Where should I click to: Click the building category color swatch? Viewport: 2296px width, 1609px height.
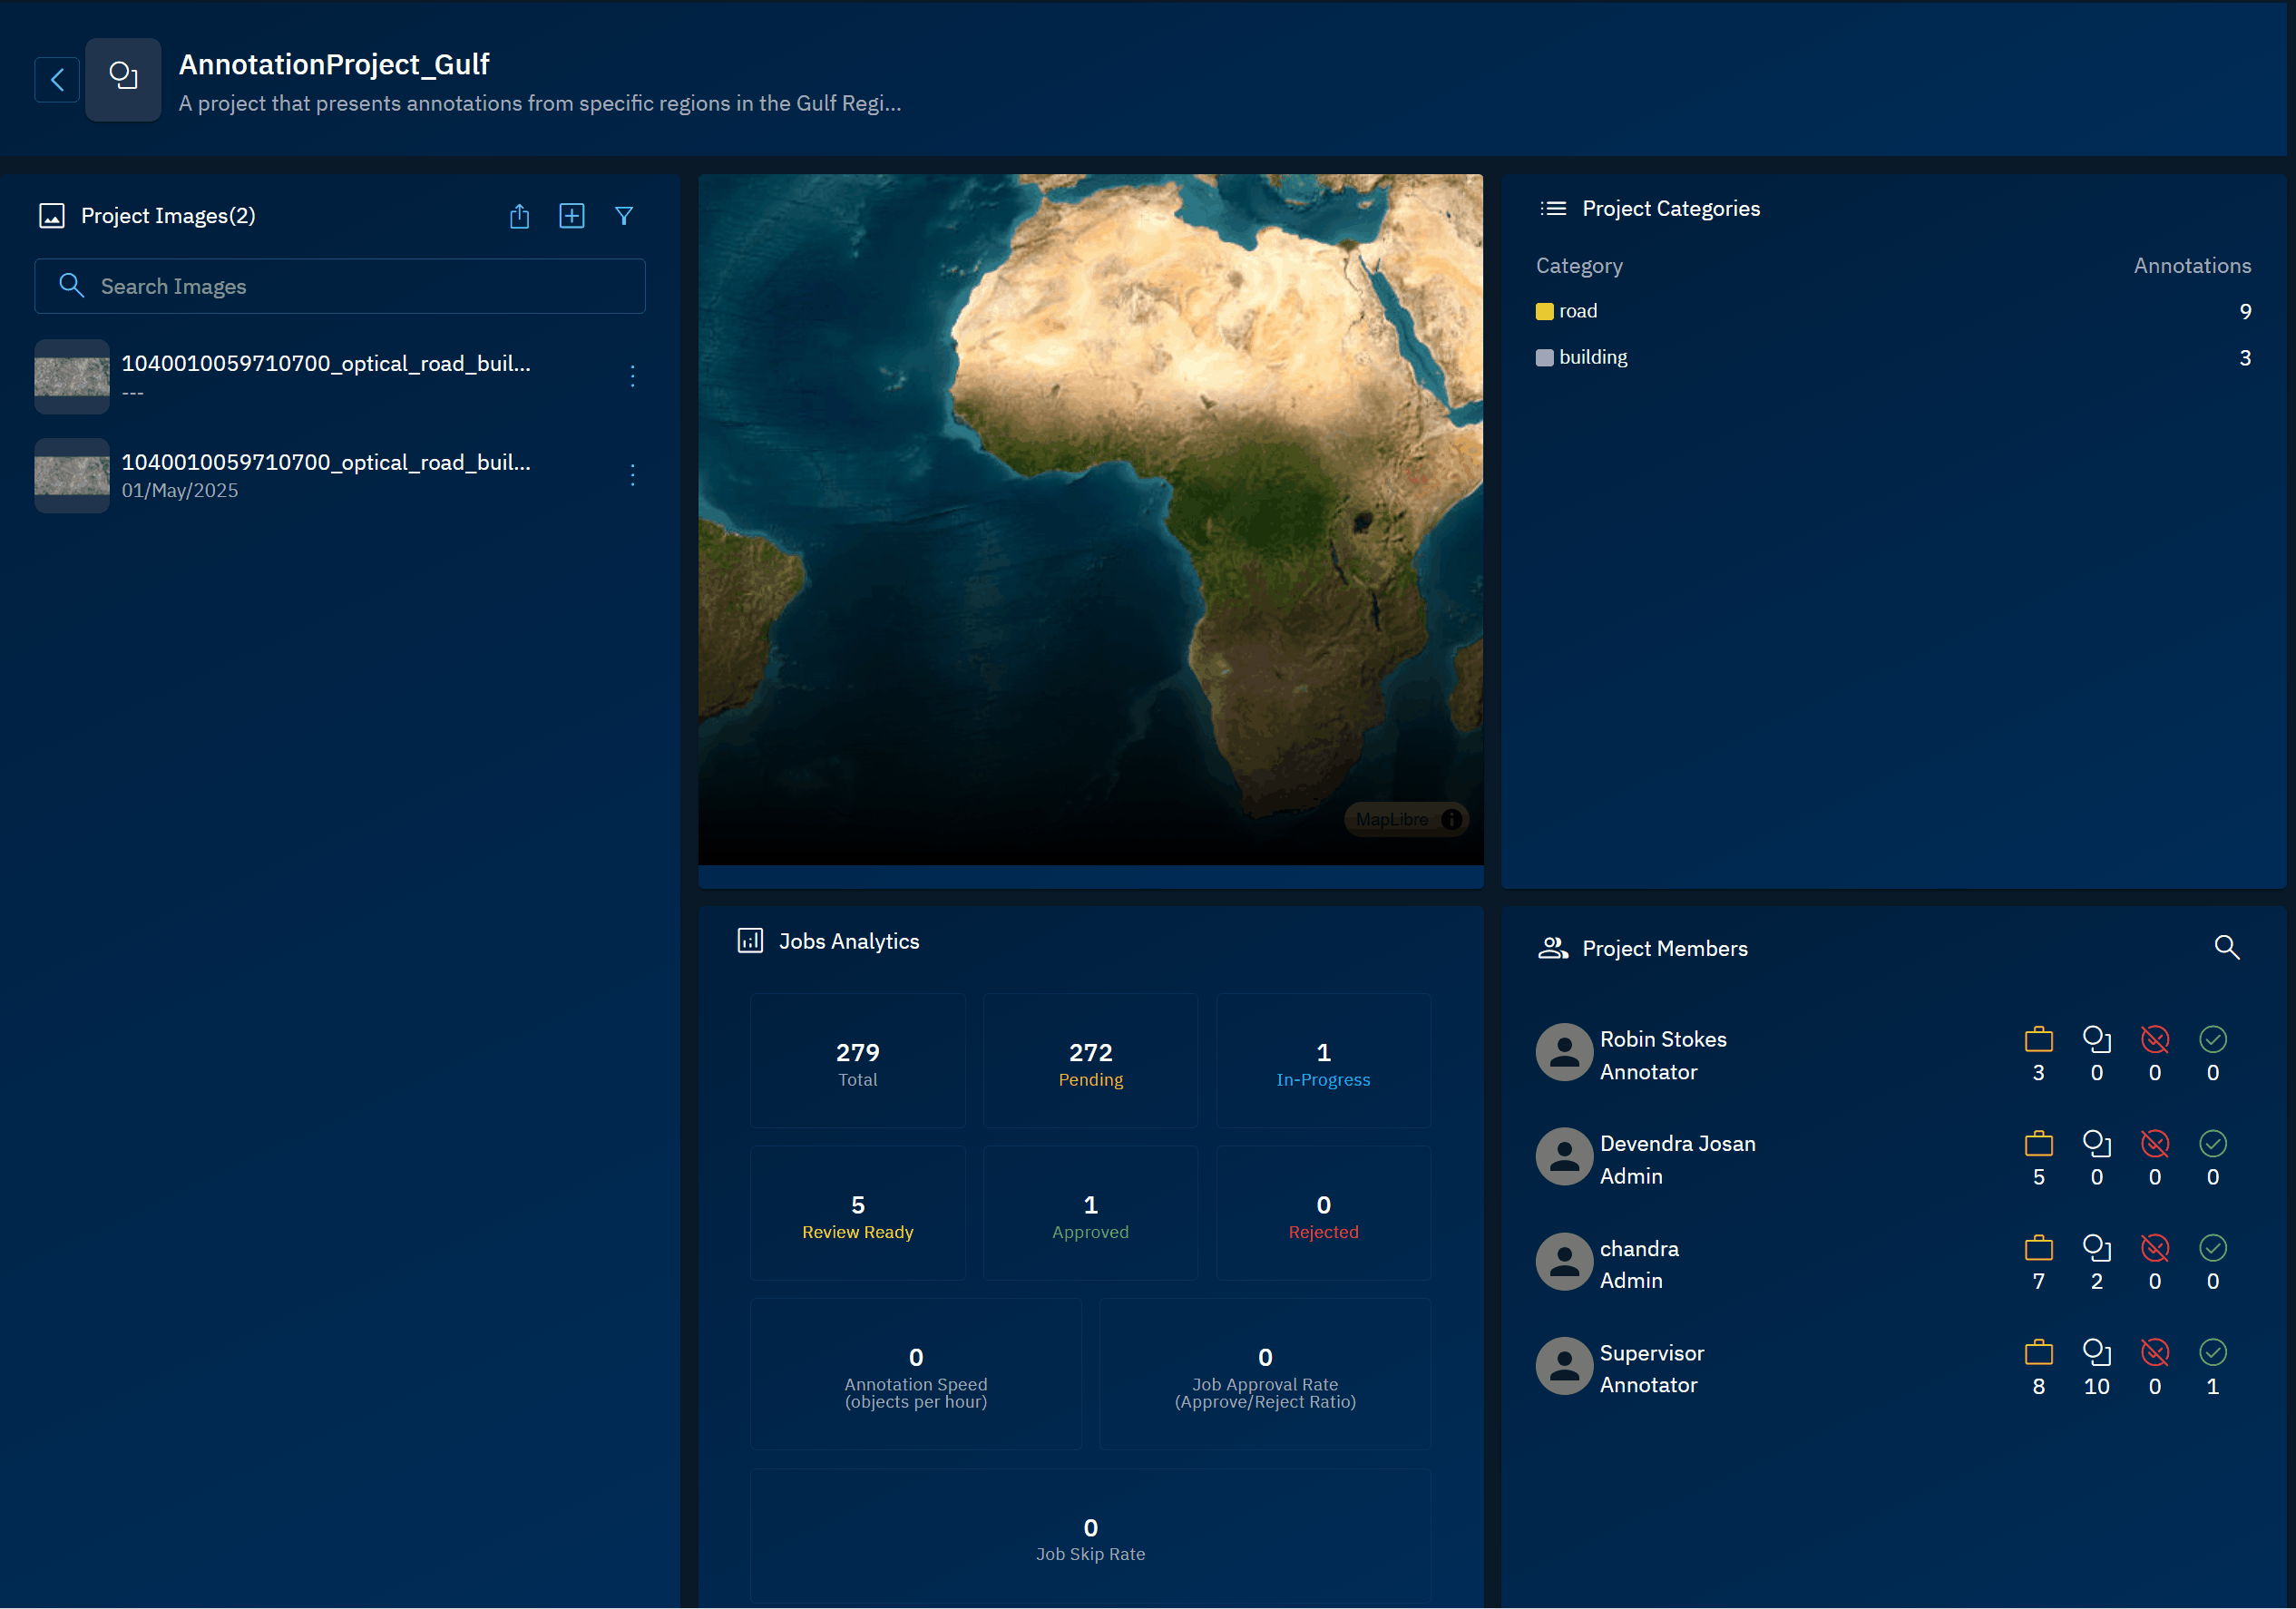click(1544, 358)
